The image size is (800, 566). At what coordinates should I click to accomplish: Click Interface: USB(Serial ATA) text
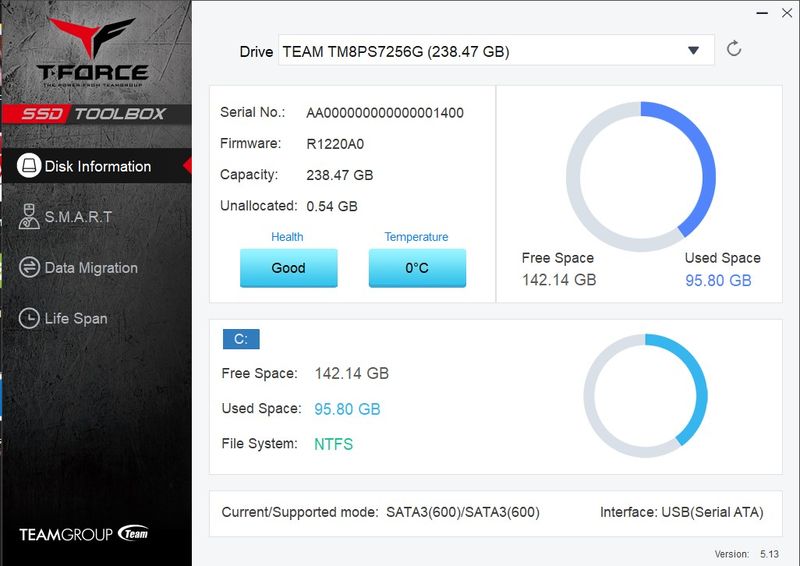click(x=682, y=512)
